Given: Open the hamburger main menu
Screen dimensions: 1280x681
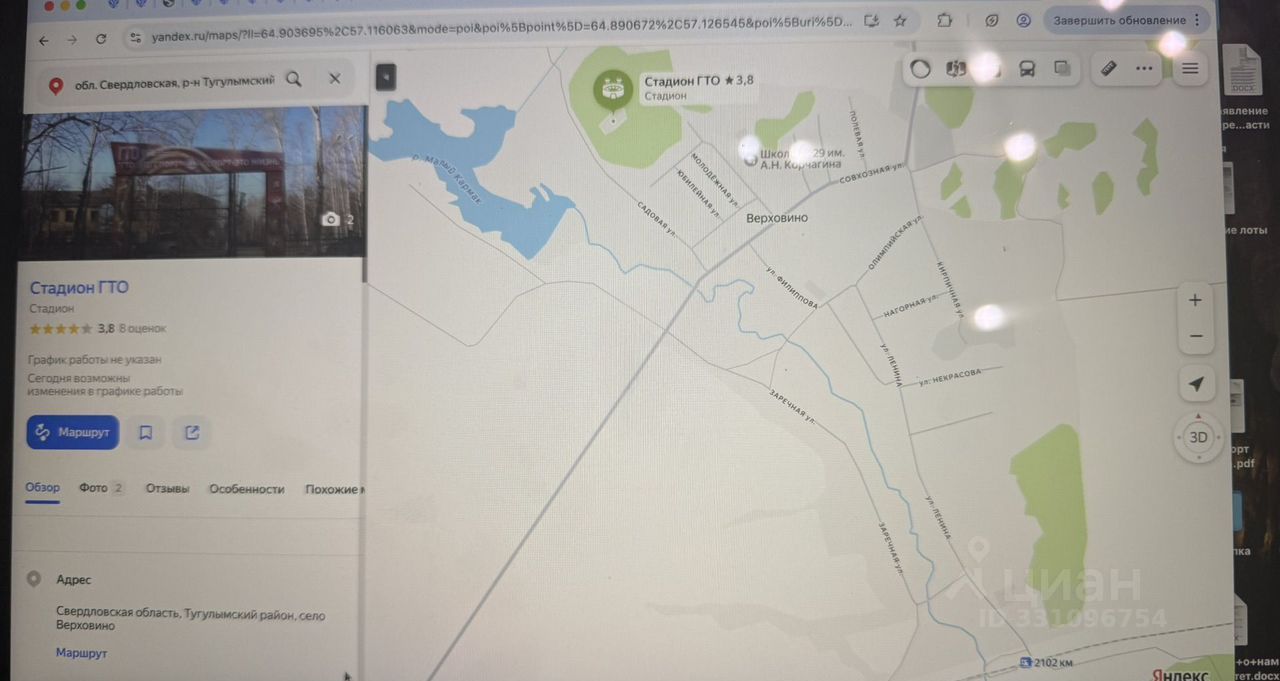Looking at the screenshot, I should coord(1190,68).
